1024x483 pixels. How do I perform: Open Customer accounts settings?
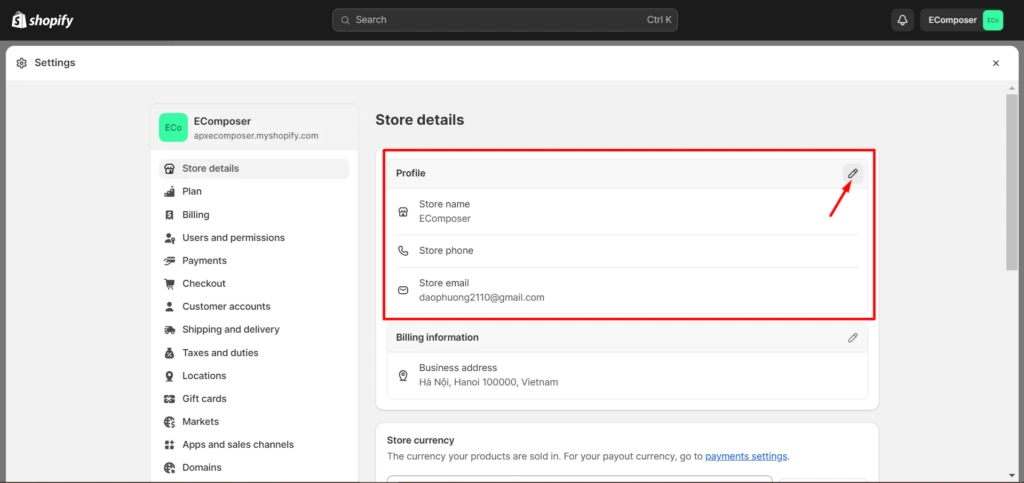[226, 307]
